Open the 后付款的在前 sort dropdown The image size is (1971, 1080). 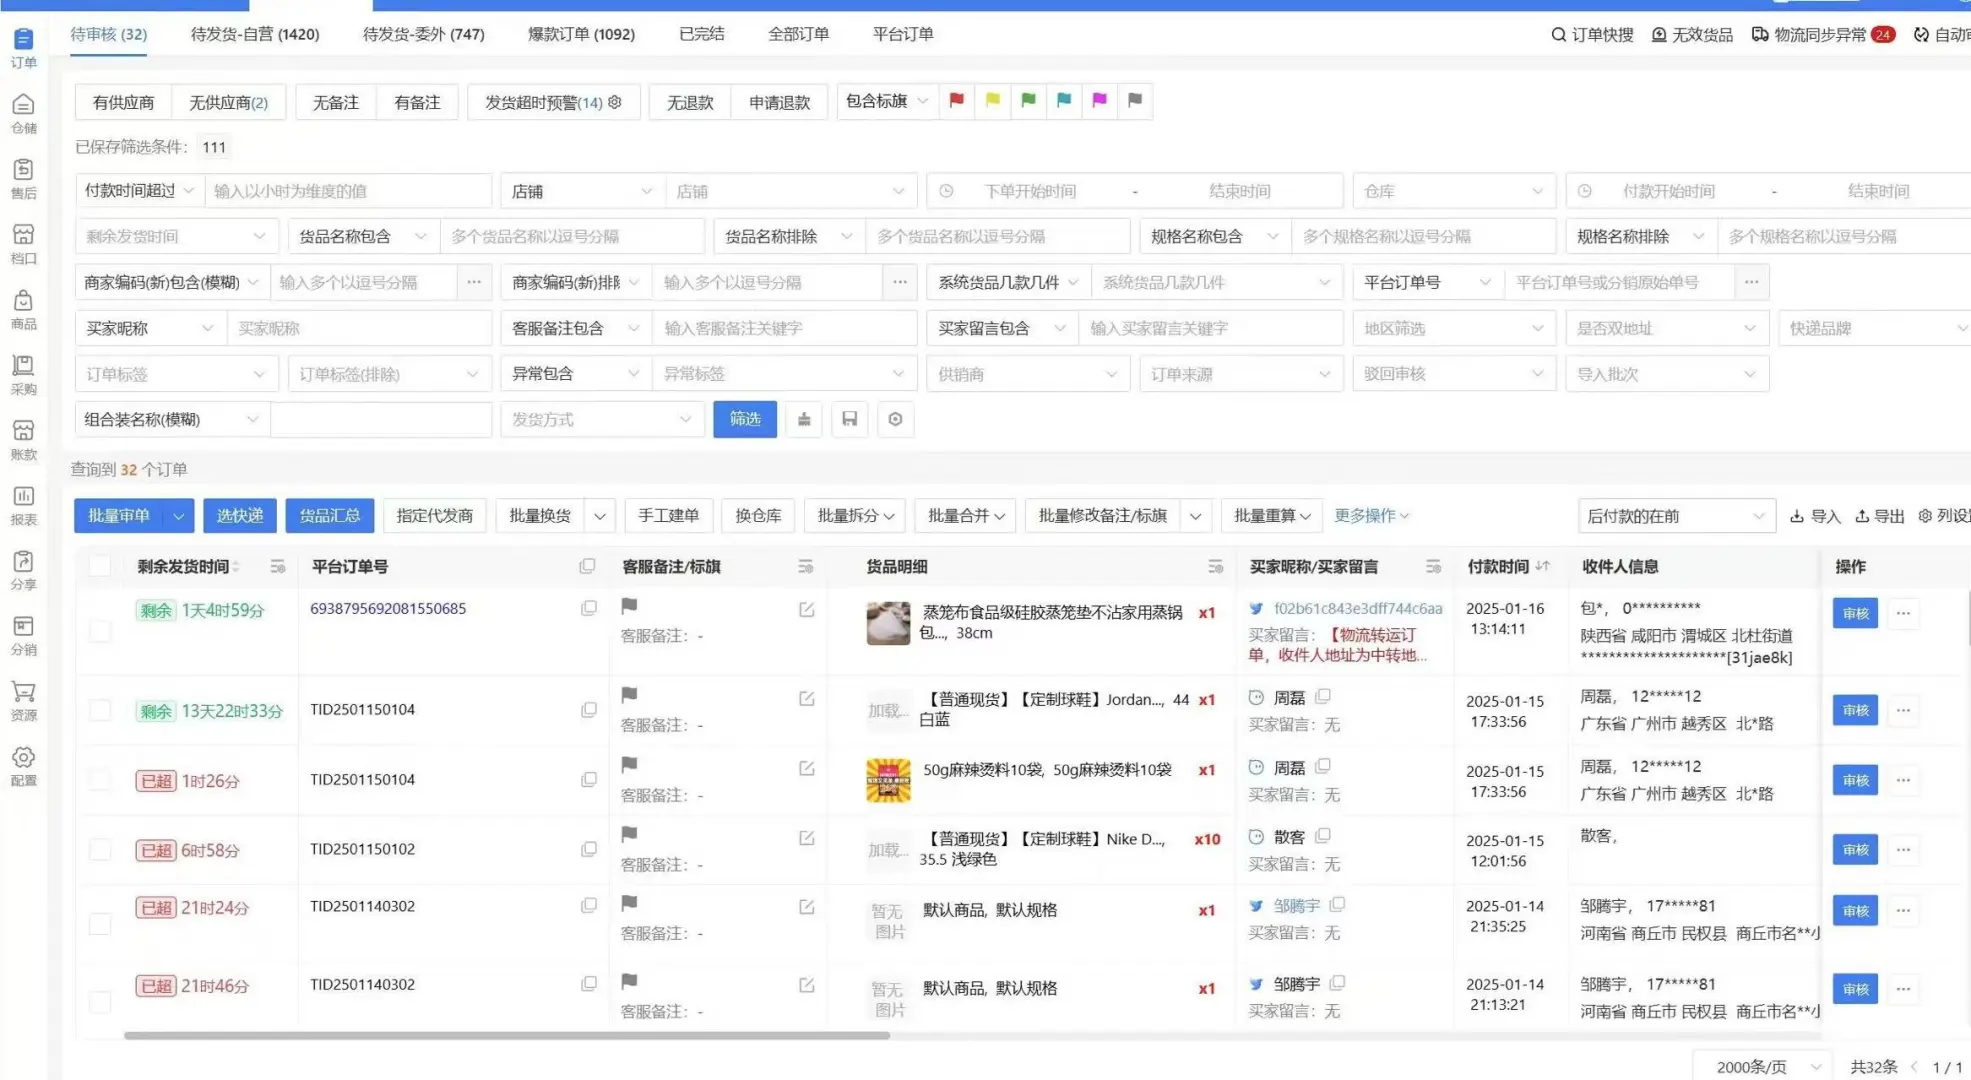(1676, 515)
